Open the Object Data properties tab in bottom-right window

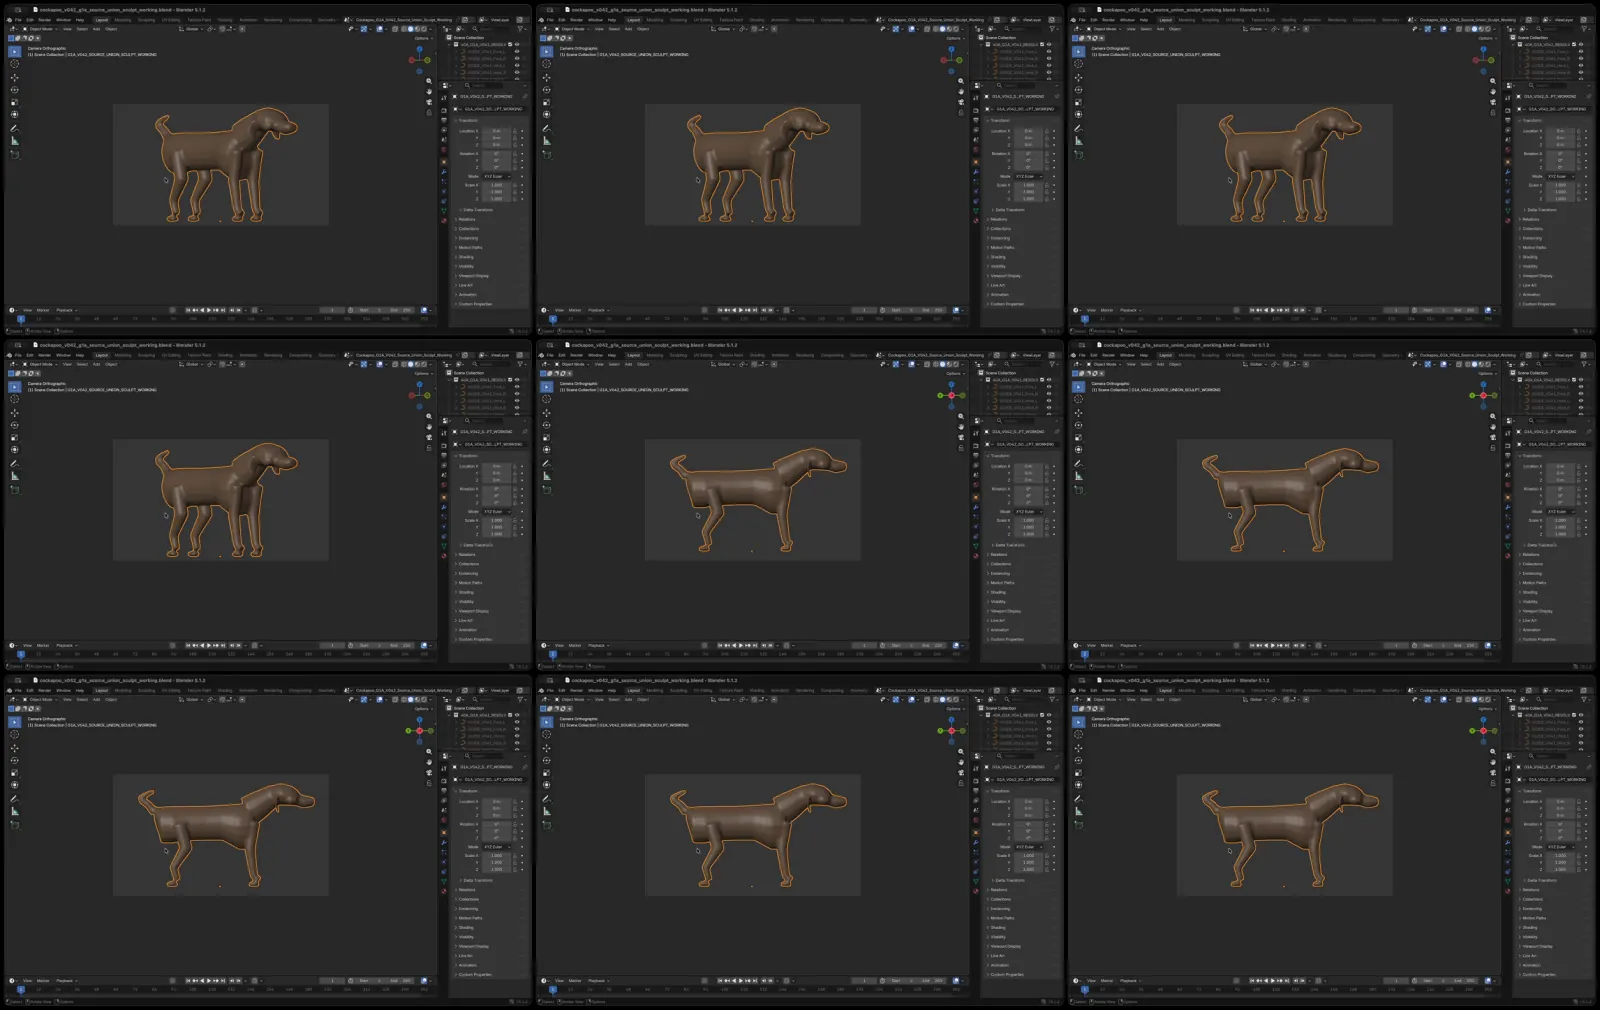tap(1508, 880)
